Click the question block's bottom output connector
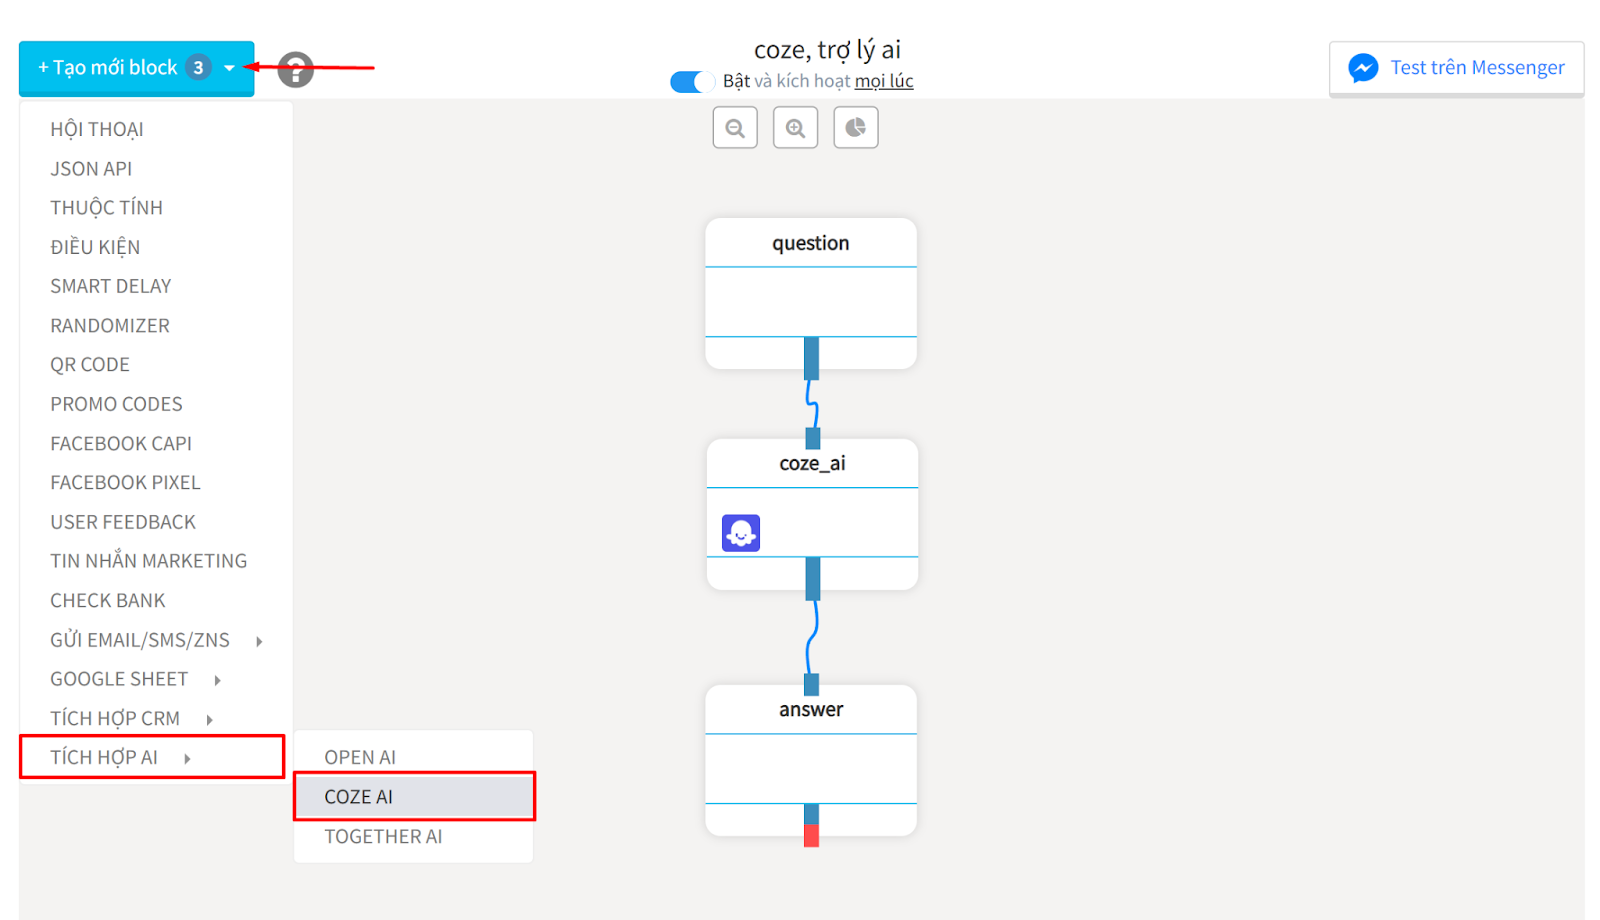The width and height of the screenshot is (1600, 920). point(811,358)
